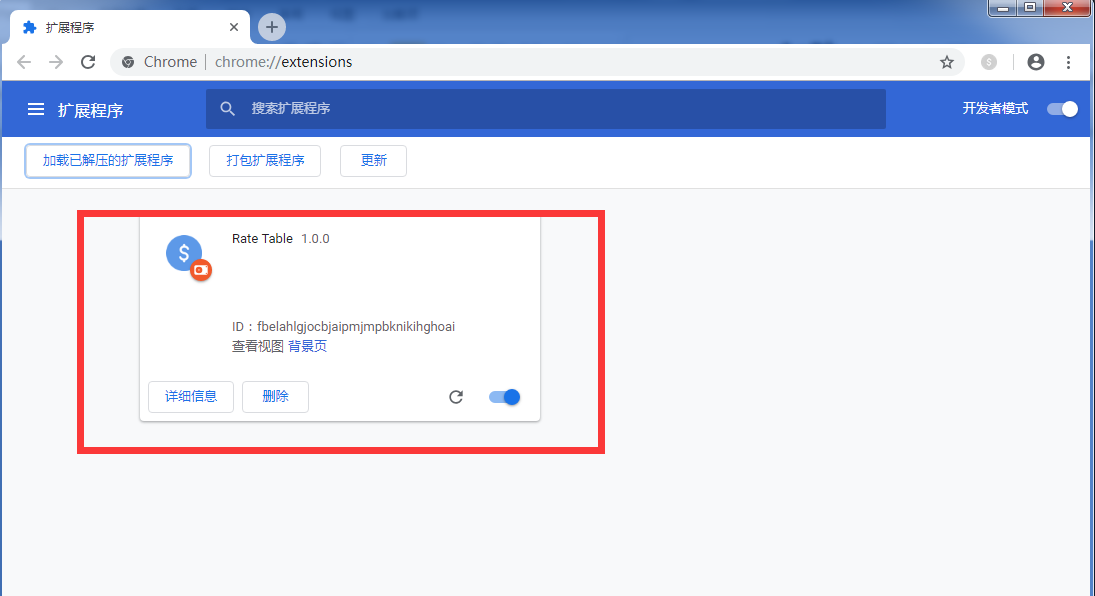Toggle 开发者模式 developer mode switch
This screenshot has height=596, width=1095.
(x=1062, y=109)
